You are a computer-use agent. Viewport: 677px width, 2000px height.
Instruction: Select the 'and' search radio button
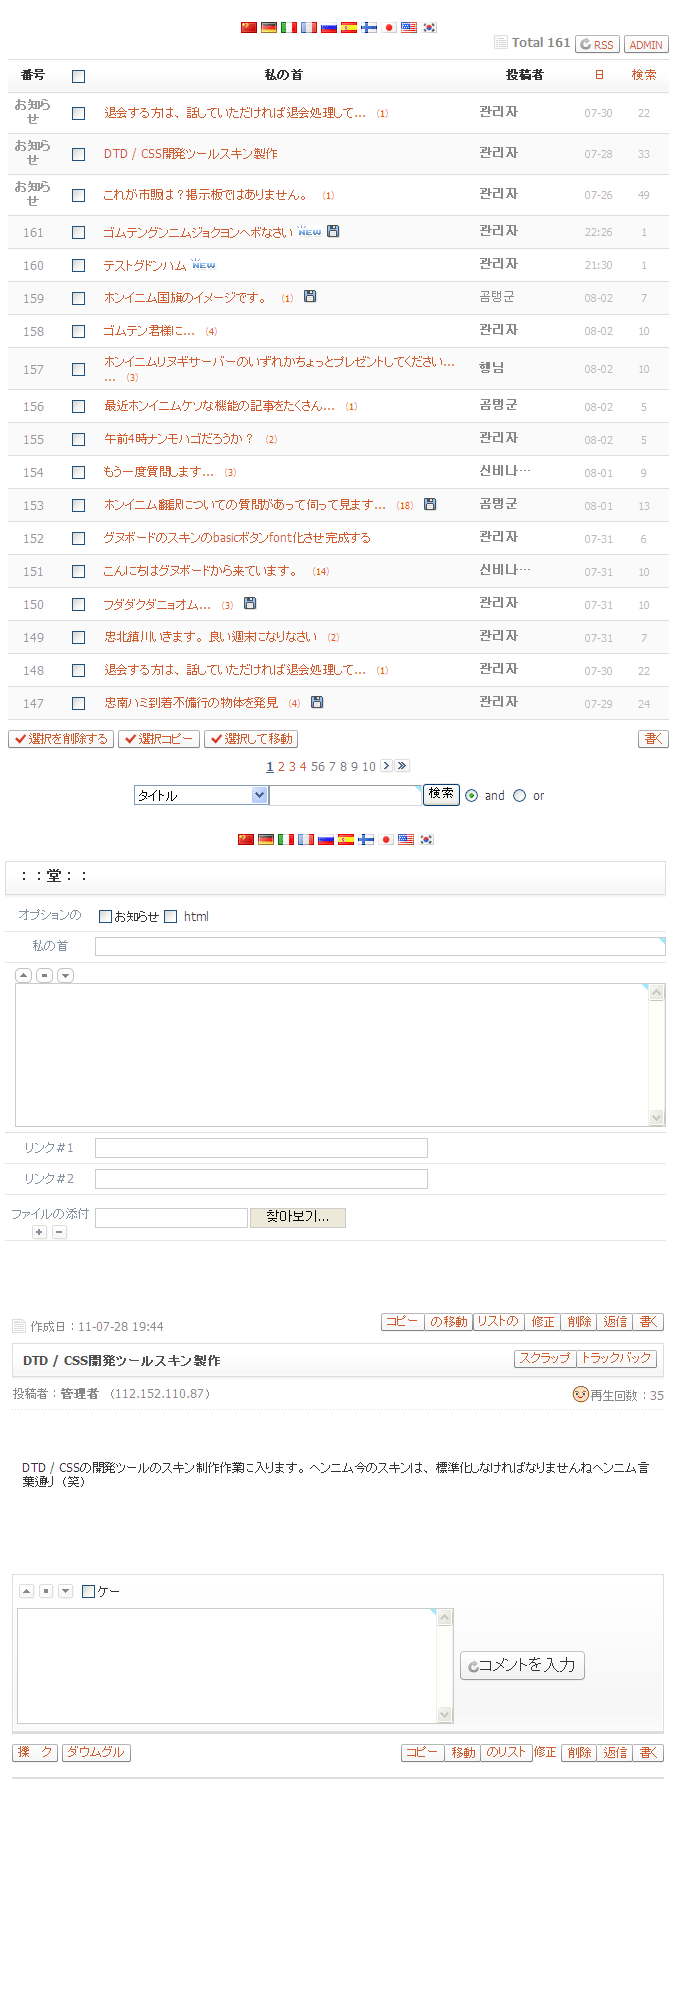[472, 796]
